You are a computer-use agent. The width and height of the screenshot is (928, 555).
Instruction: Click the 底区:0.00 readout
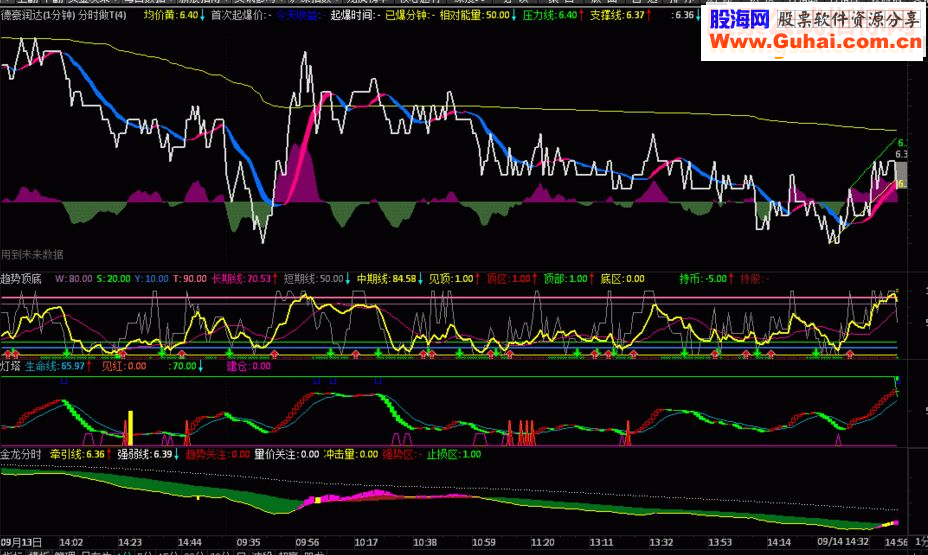point(622,279)
